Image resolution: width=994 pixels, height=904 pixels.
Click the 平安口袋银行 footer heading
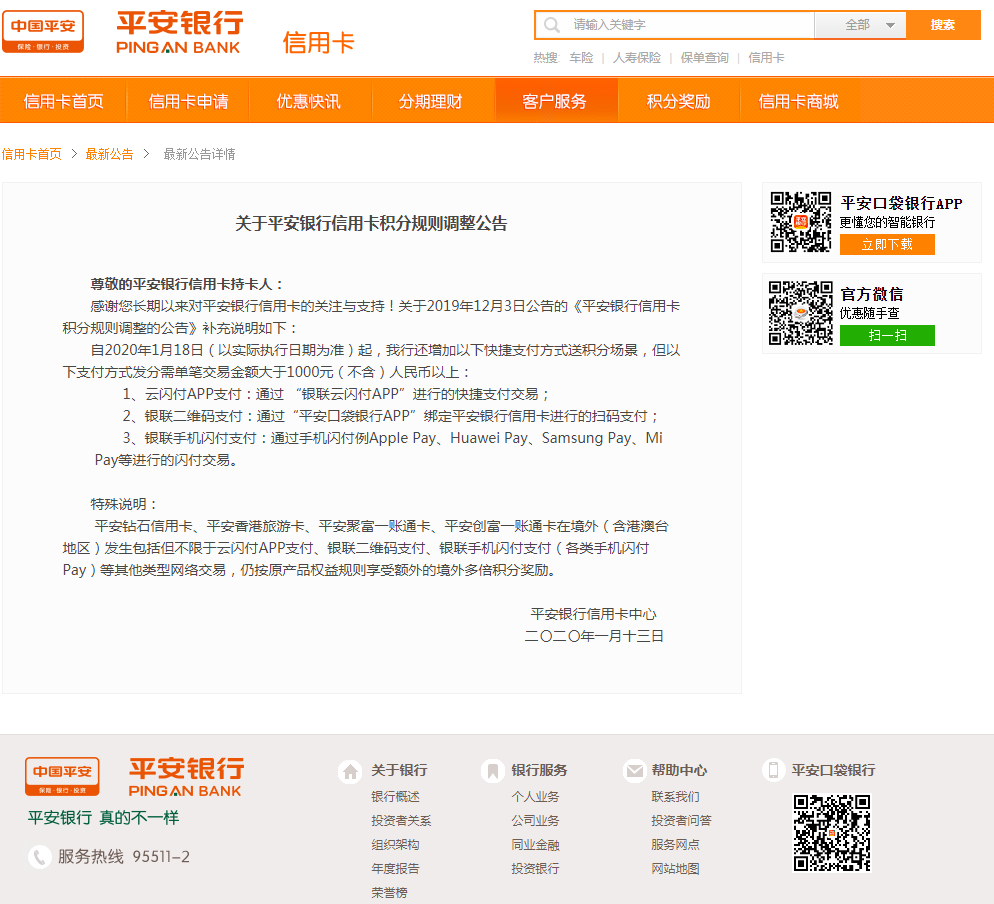[834, 770]
